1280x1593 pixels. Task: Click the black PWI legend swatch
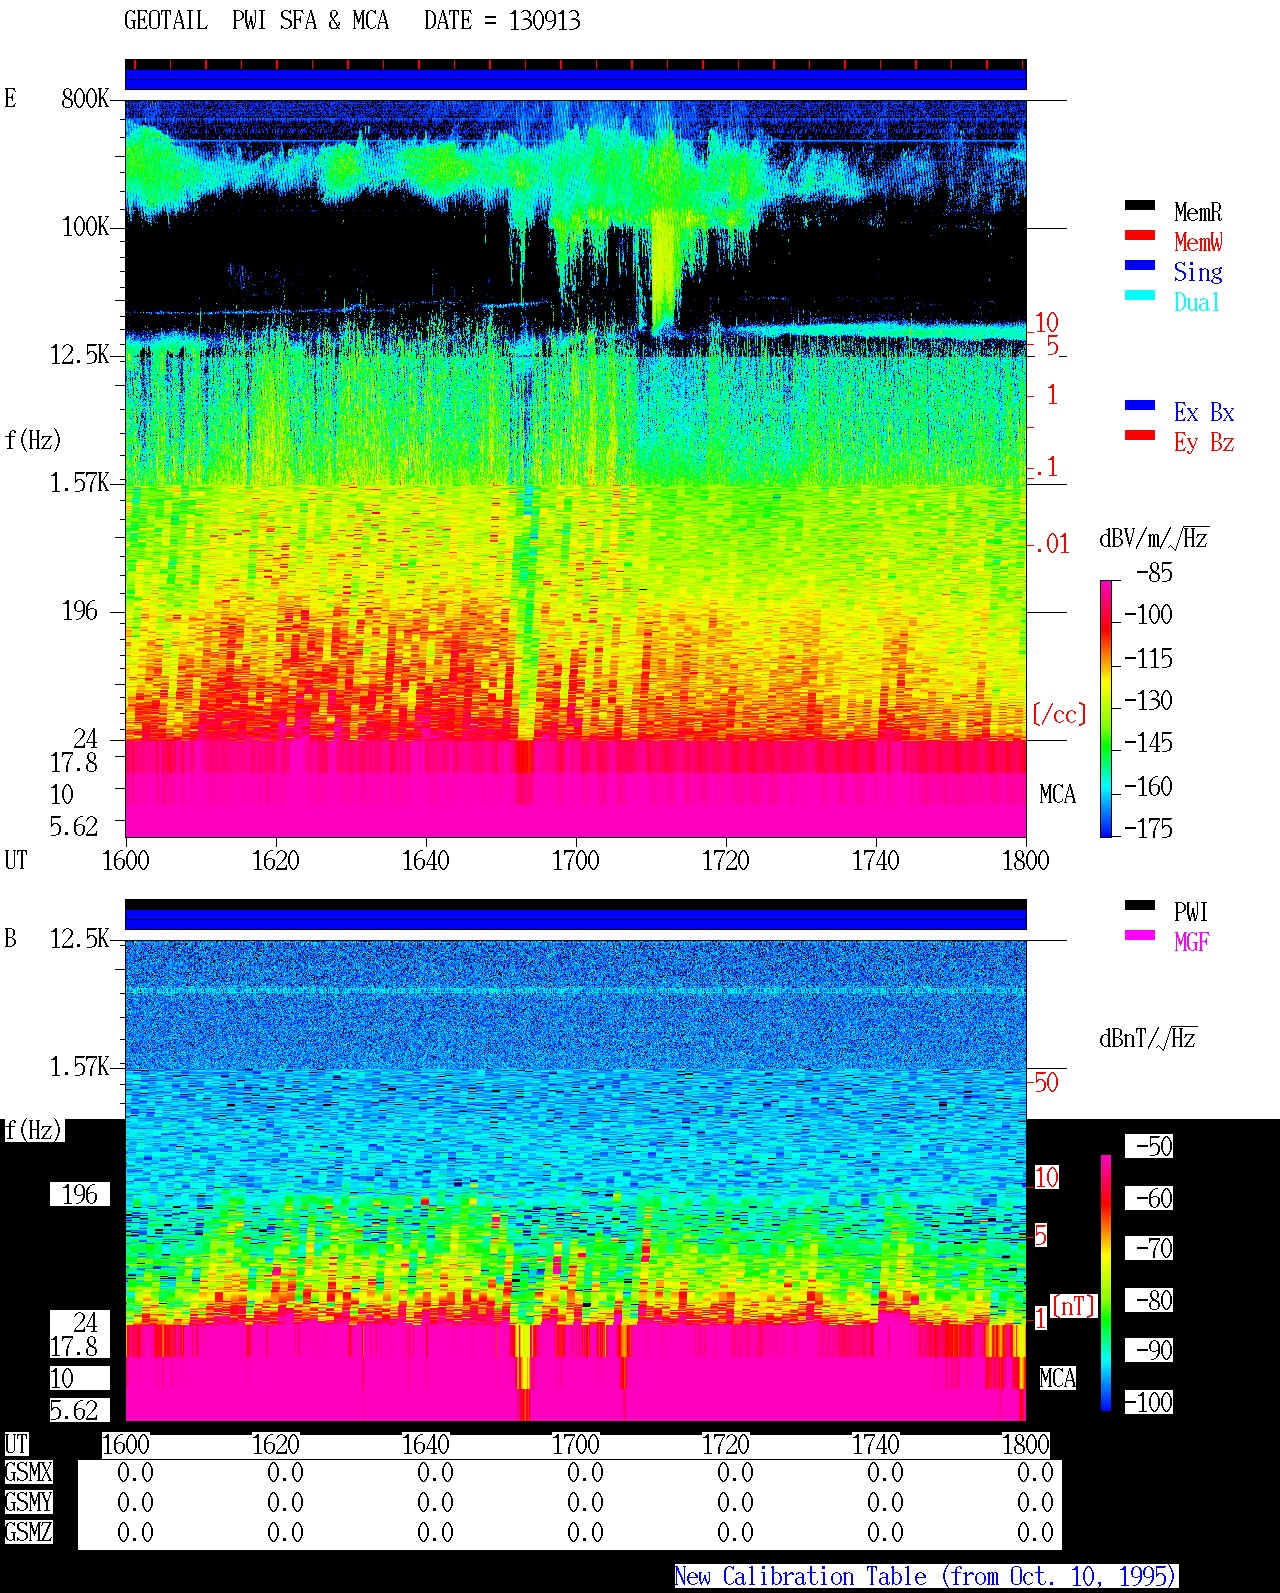tap(1140, 905)
